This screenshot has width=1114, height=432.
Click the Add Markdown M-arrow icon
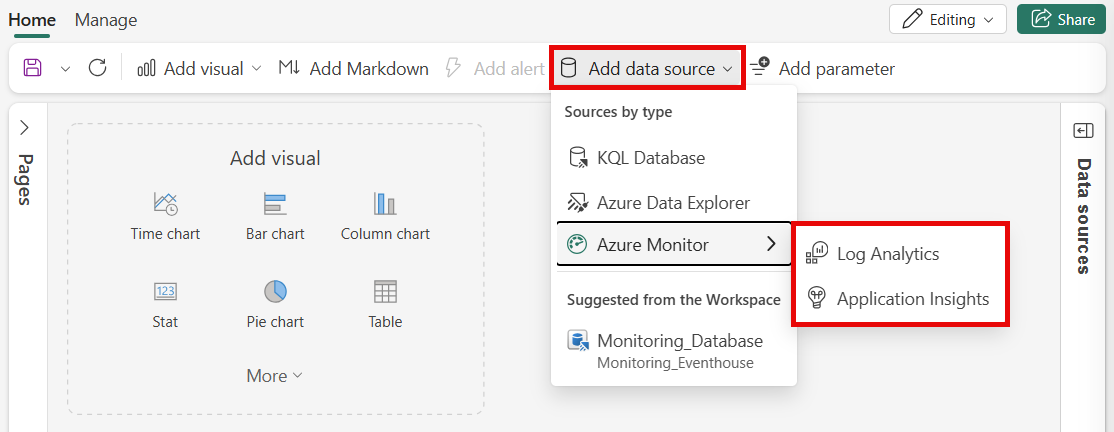point(289,68)
